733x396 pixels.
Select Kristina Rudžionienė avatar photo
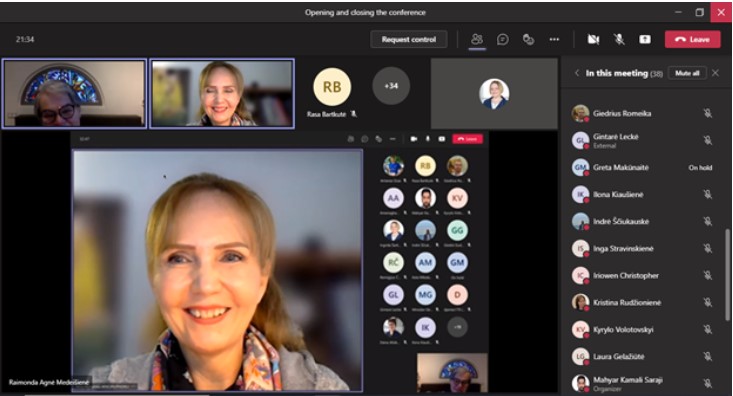[x=580, y=302]
